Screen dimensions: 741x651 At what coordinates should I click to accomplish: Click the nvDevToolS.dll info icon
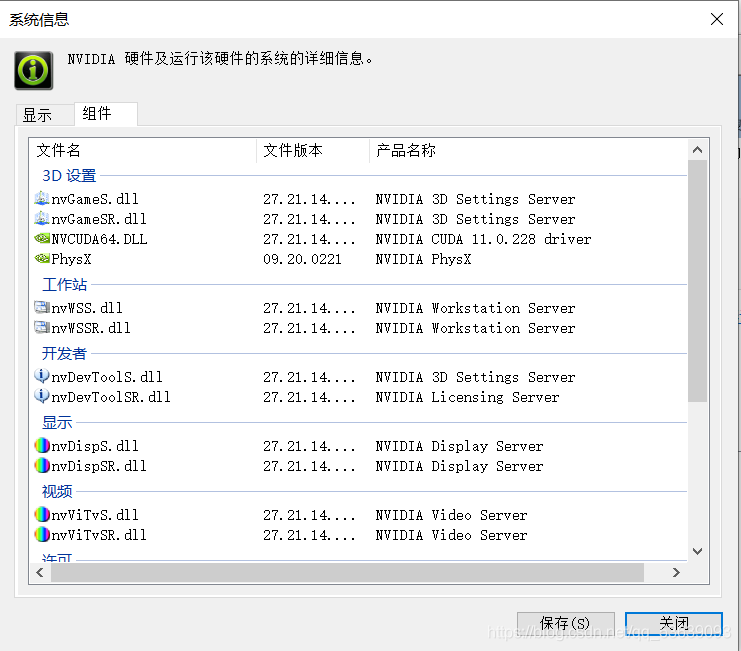point(42,376)
